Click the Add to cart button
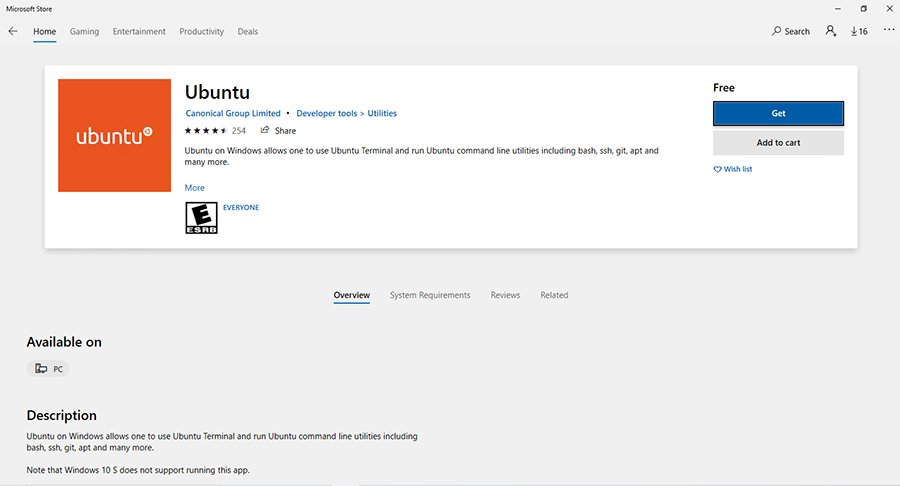The height and width of the screenshot is (486, 900). point(778,143)
